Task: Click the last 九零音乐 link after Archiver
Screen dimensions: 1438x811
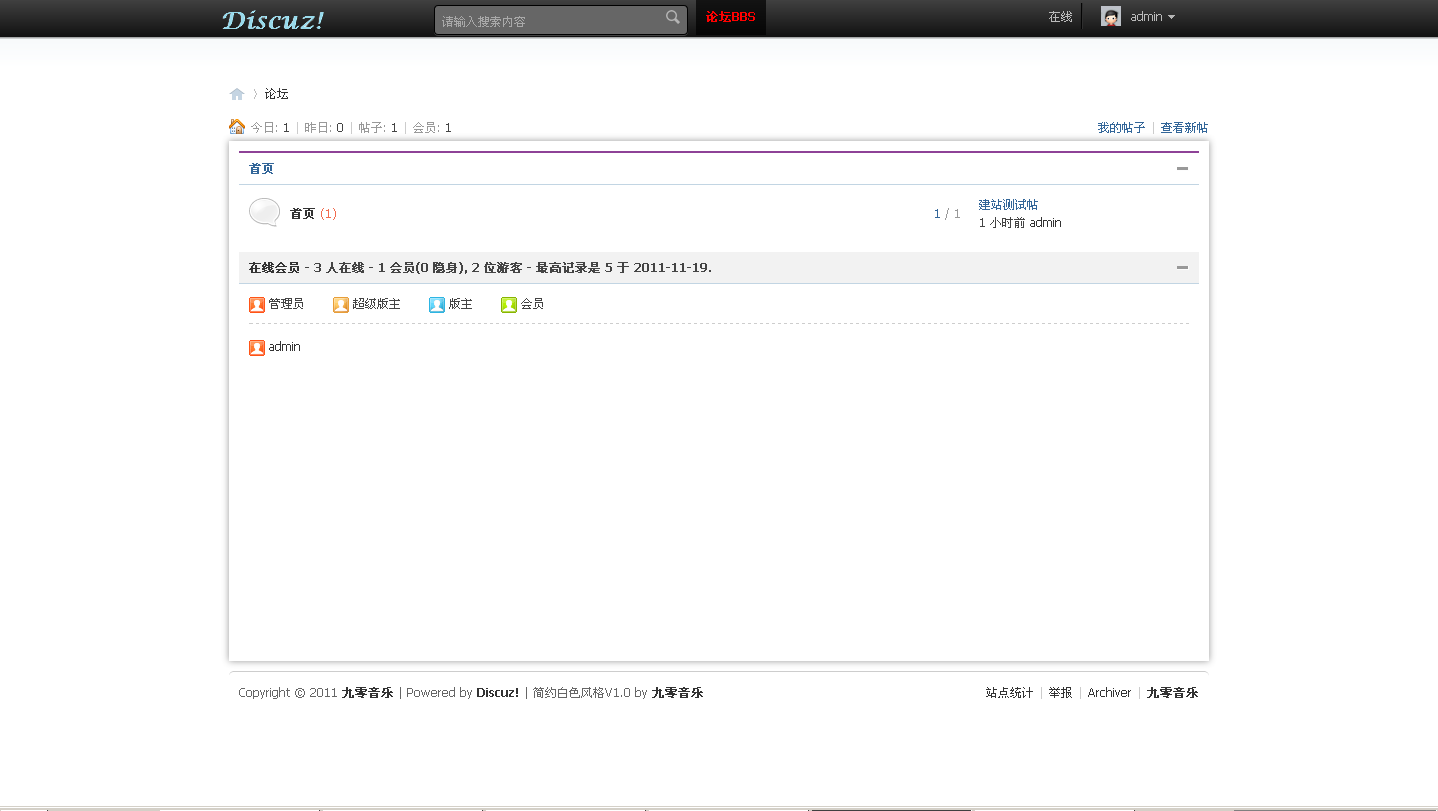Action: [x=1172, y=693]
